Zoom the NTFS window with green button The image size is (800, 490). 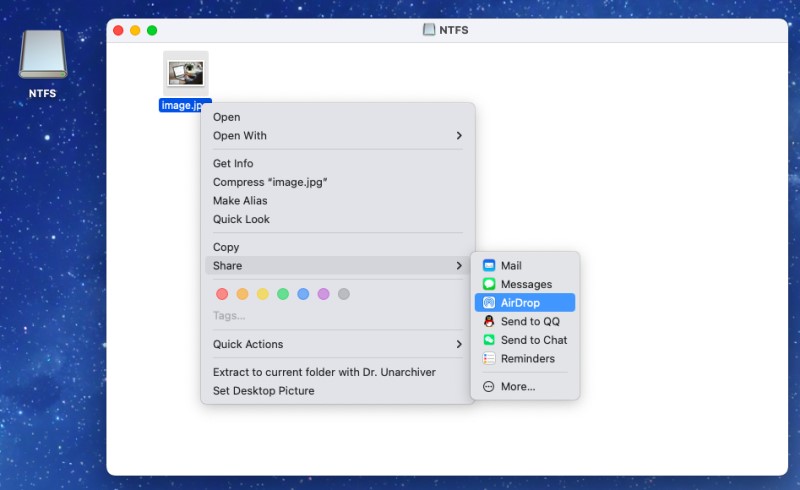pos(152,30)
